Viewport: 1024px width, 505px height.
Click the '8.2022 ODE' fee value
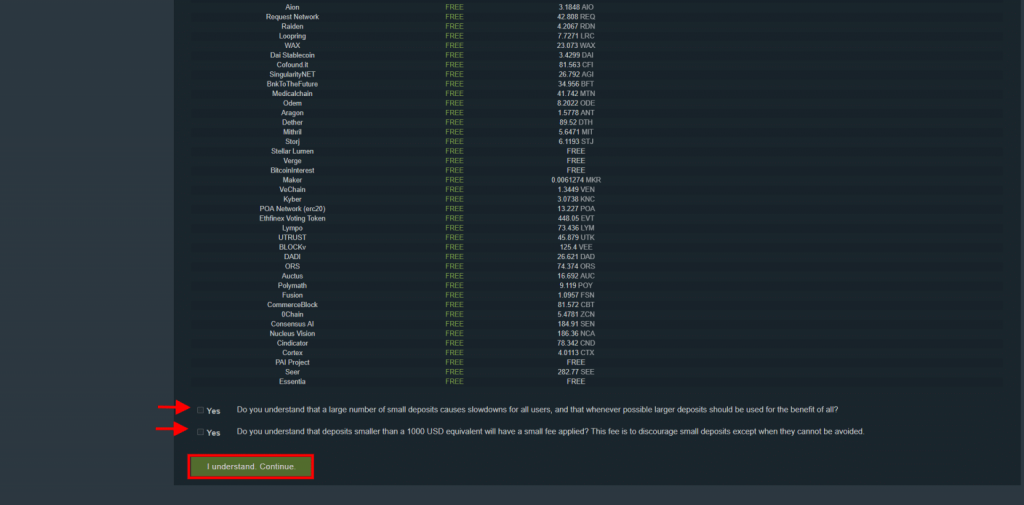(575, 103)
